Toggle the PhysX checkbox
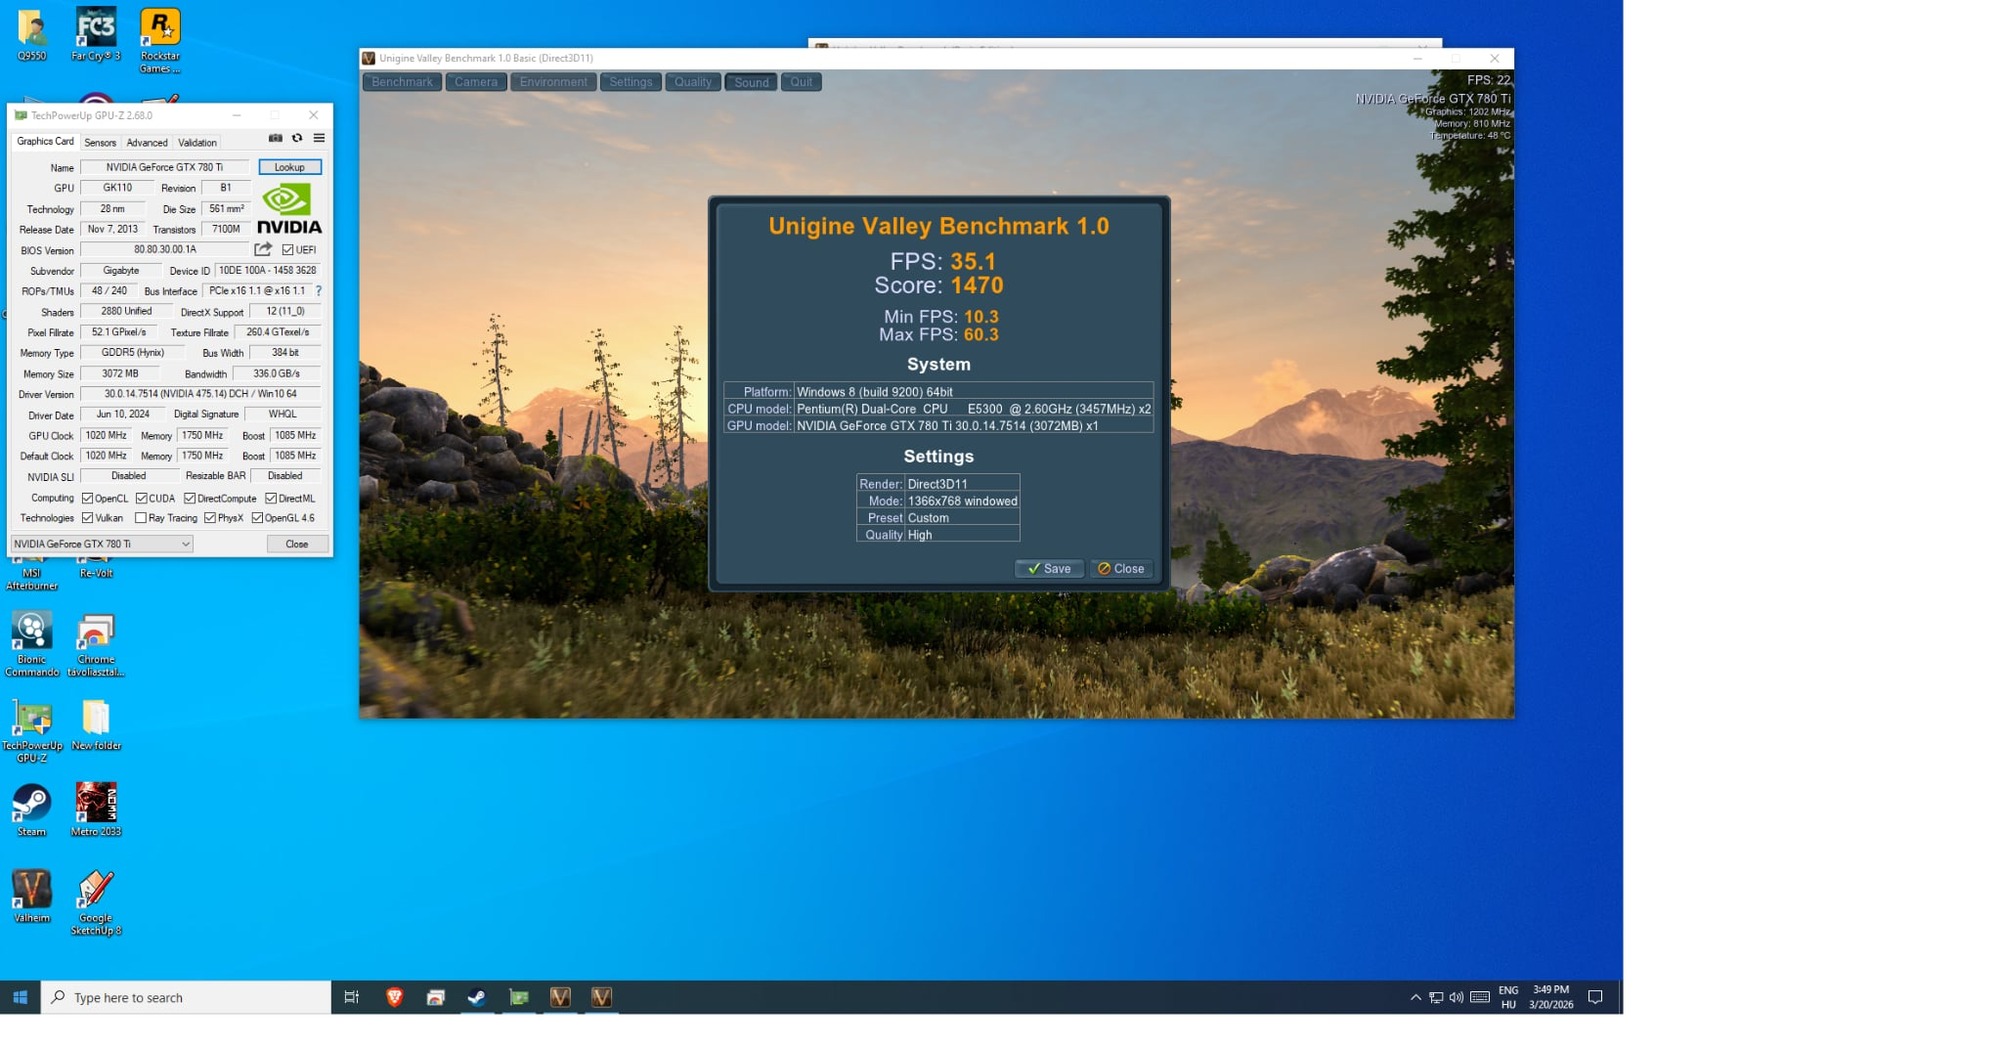The image size is (2002, 1048). click(x=210, y=518)
